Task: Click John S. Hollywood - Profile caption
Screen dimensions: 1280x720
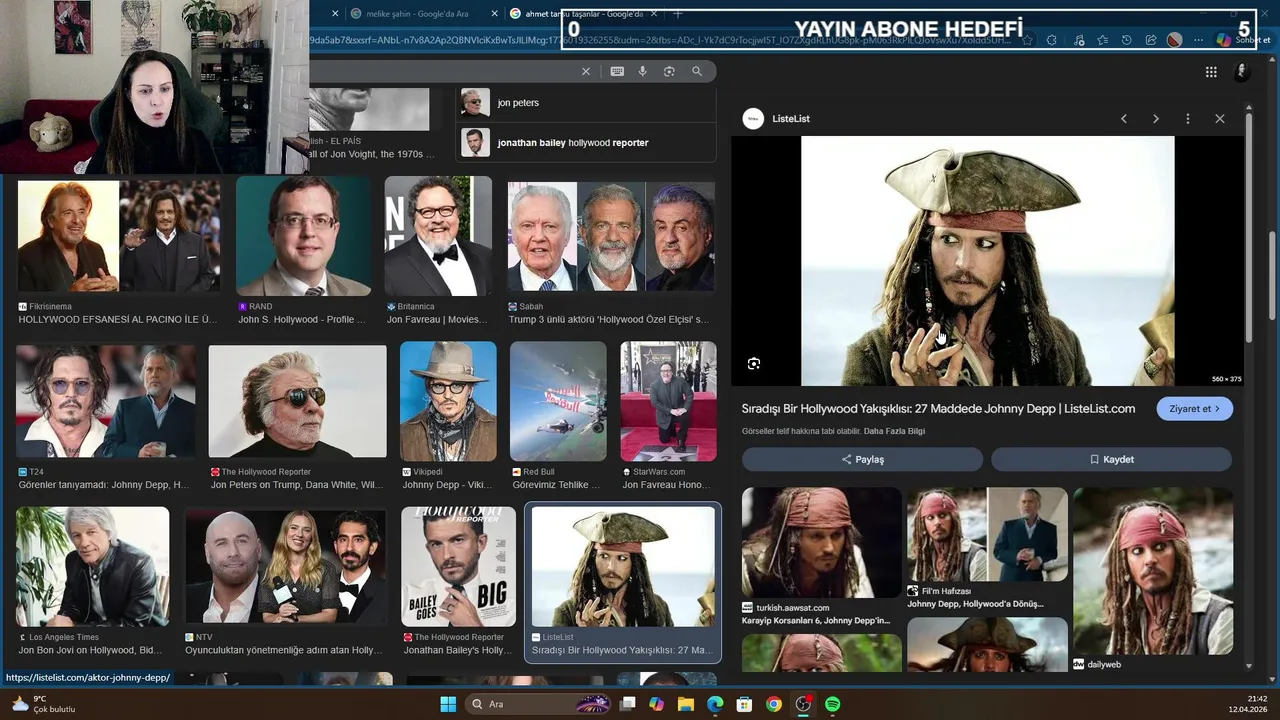Action: click(302, 320)
